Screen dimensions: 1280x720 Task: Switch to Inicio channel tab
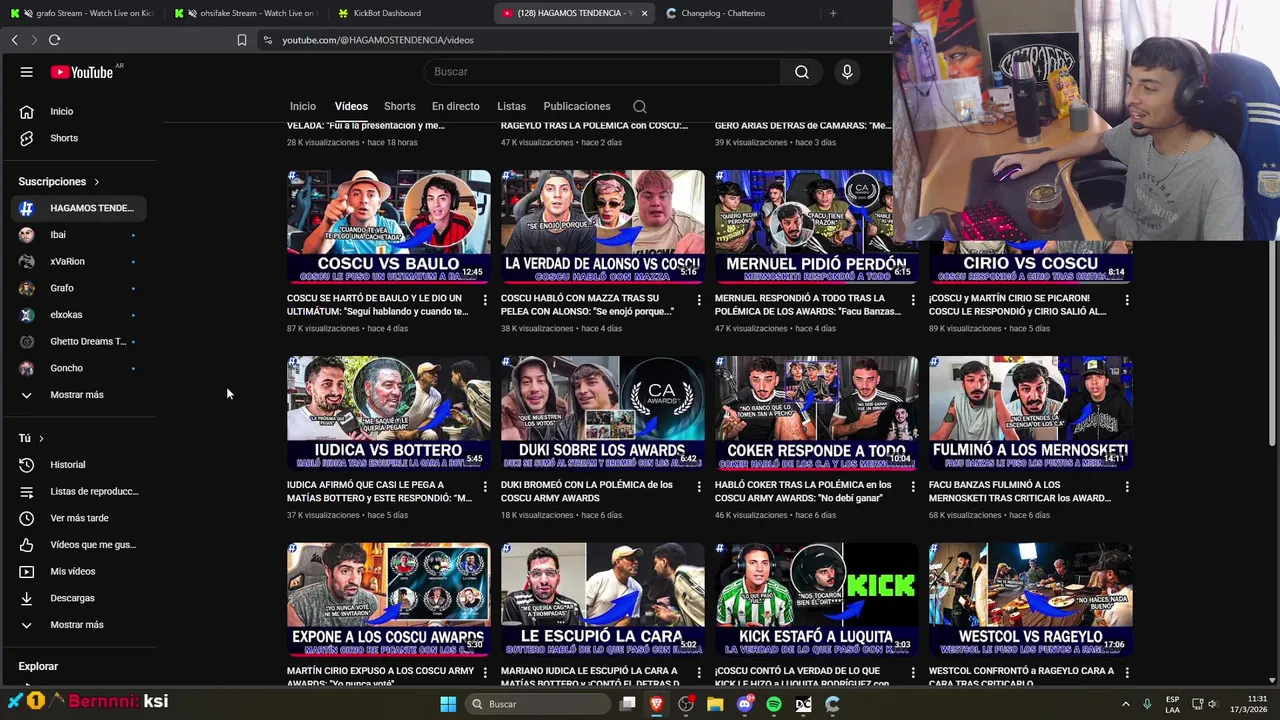click(x=303, y=106)
